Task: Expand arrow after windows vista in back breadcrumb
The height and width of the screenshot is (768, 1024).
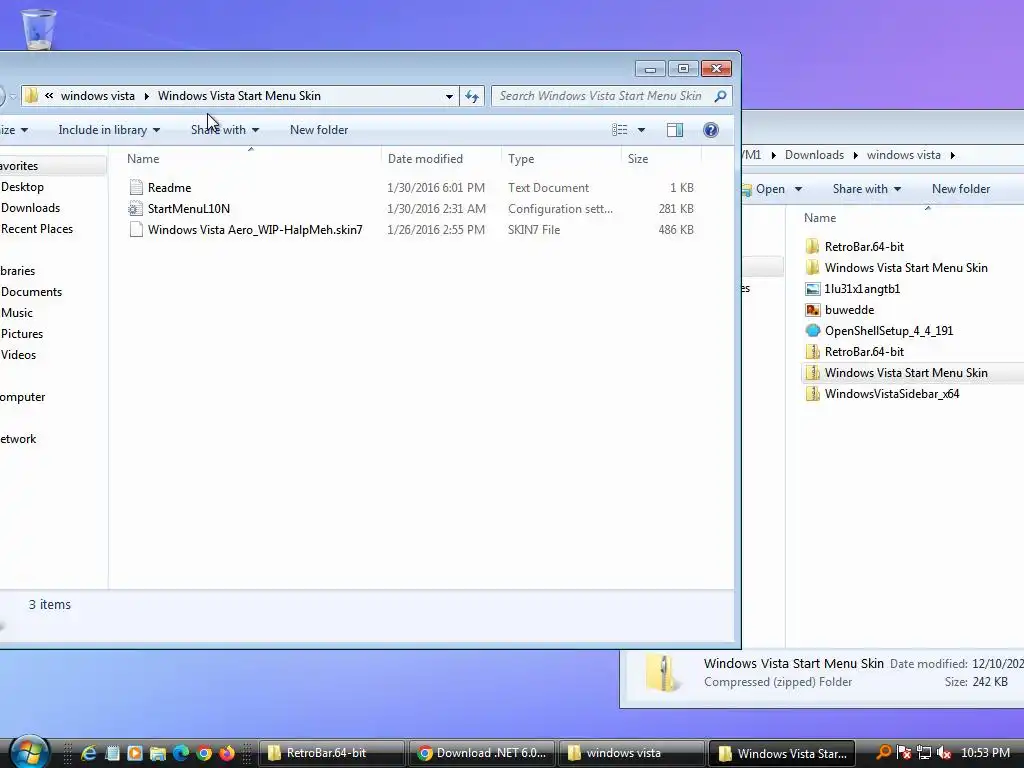Action: point(953,155)
